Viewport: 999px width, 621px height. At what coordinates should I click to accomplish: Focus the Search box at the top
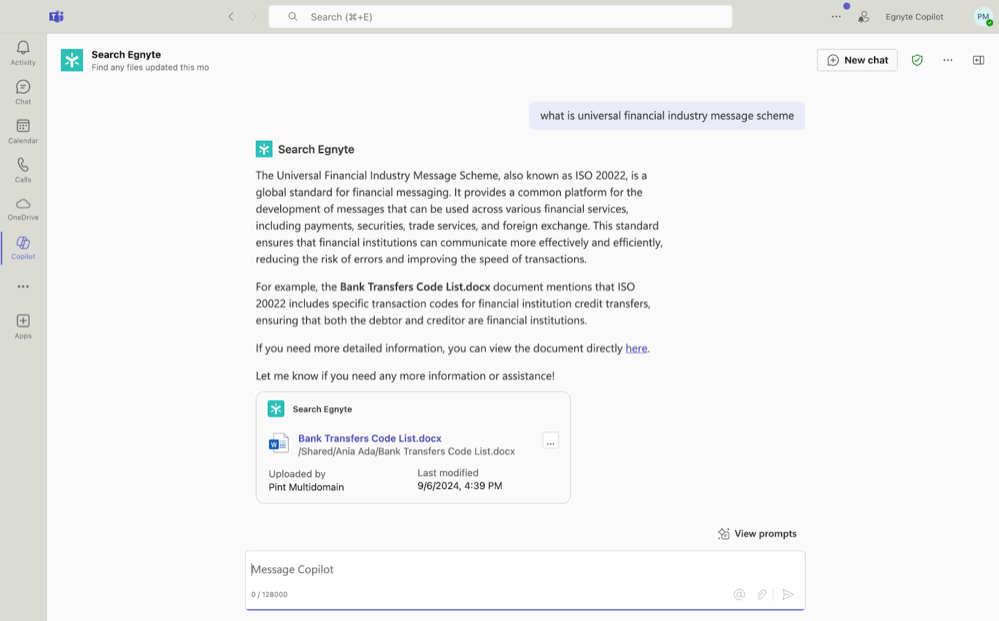500,17
